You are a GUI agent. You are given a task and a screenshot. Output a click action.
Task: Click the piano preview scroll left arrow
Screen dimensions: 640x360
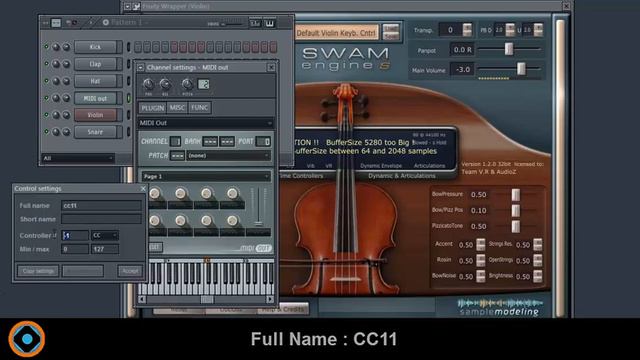point(142,299)
